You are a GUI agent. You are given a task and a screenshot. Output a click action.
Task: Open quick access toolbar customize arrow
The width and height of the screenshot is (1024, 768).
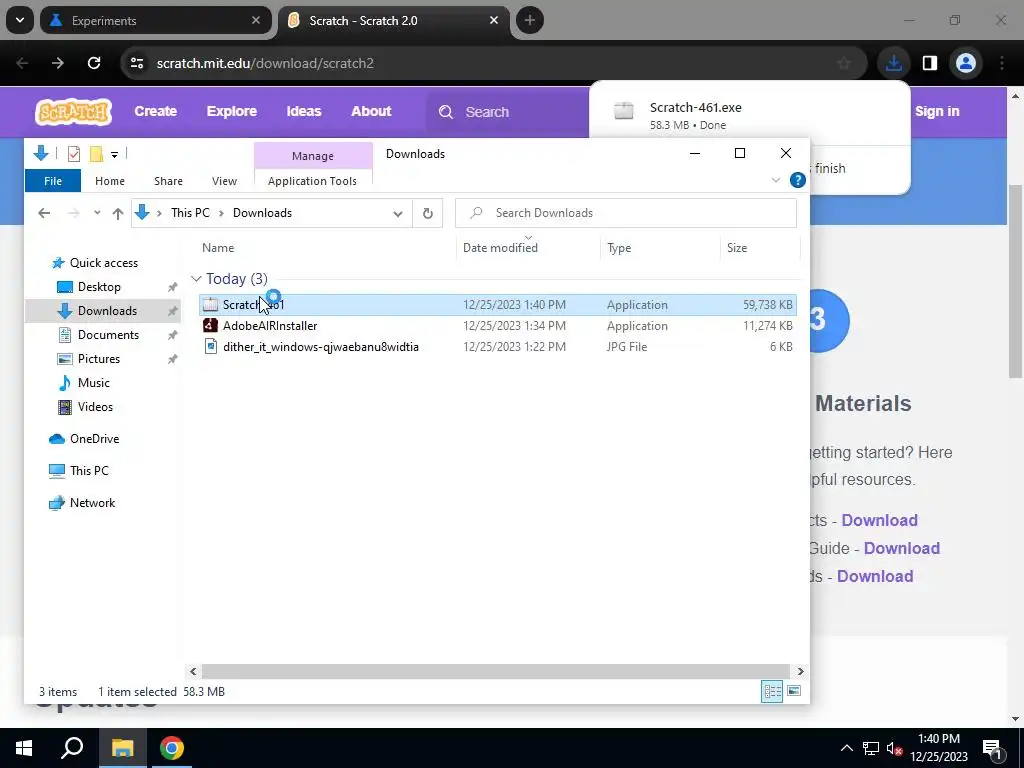tap(114, 155)
